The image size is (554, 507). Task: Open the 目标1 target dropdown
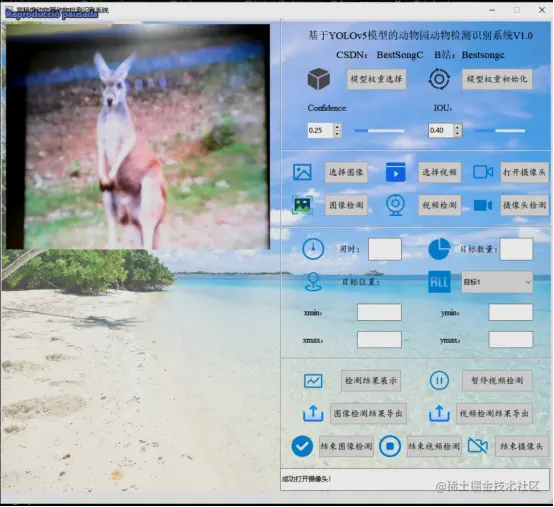[x=497, y=282]
